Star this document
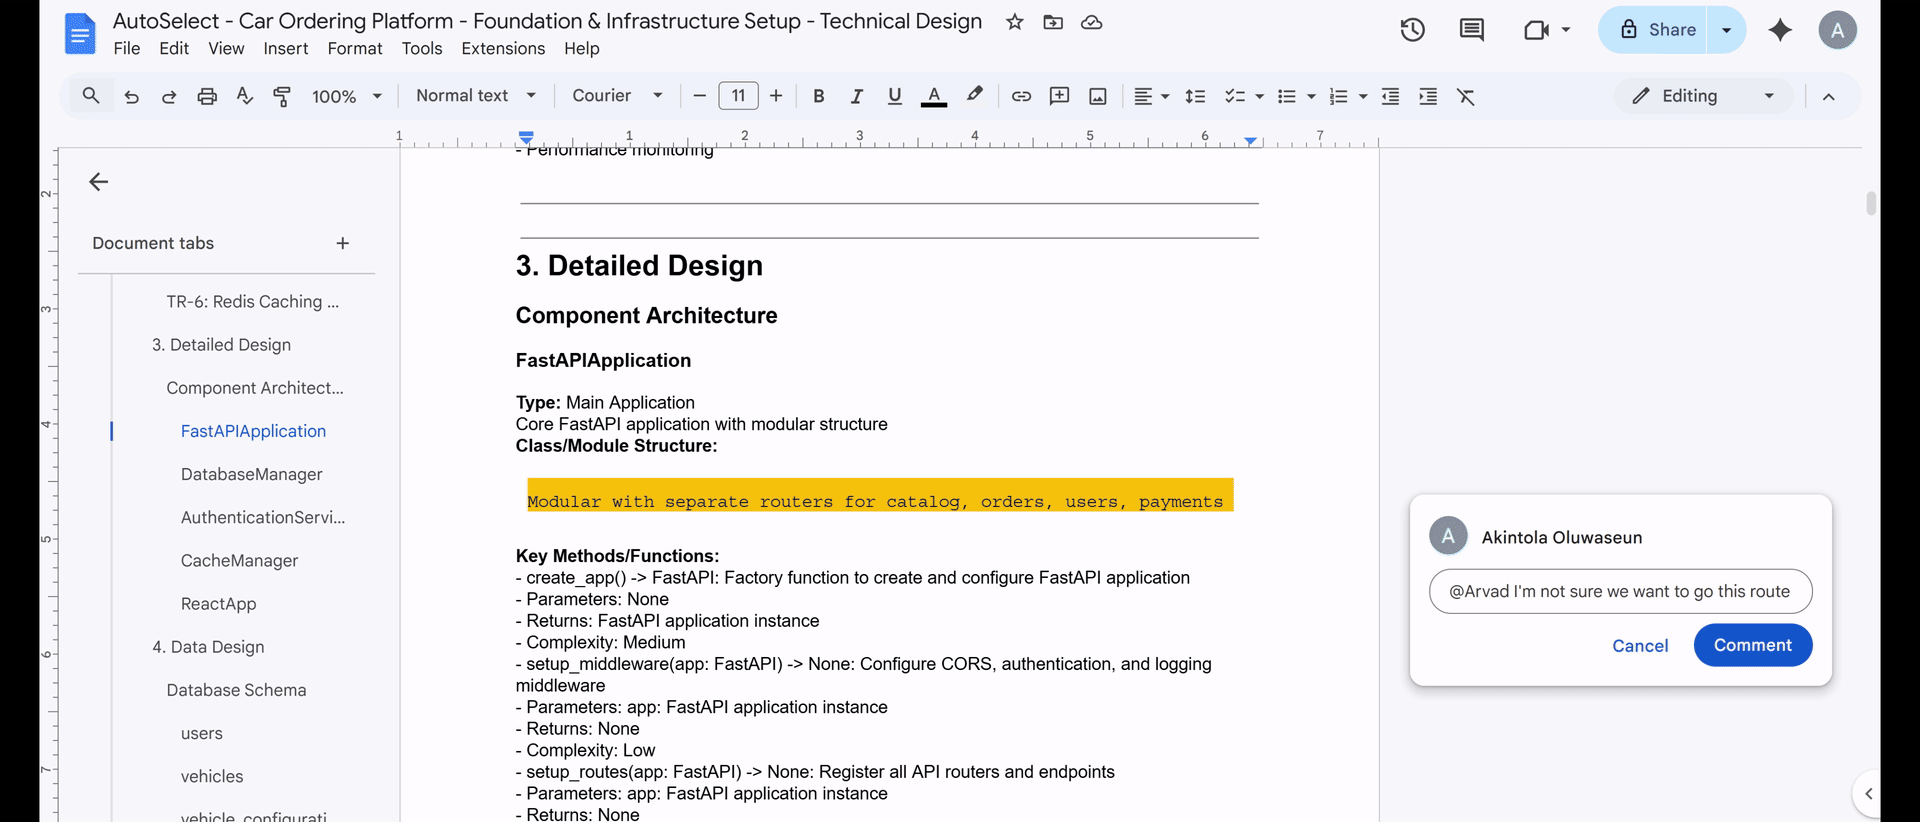 click(x=1015, y=22)
